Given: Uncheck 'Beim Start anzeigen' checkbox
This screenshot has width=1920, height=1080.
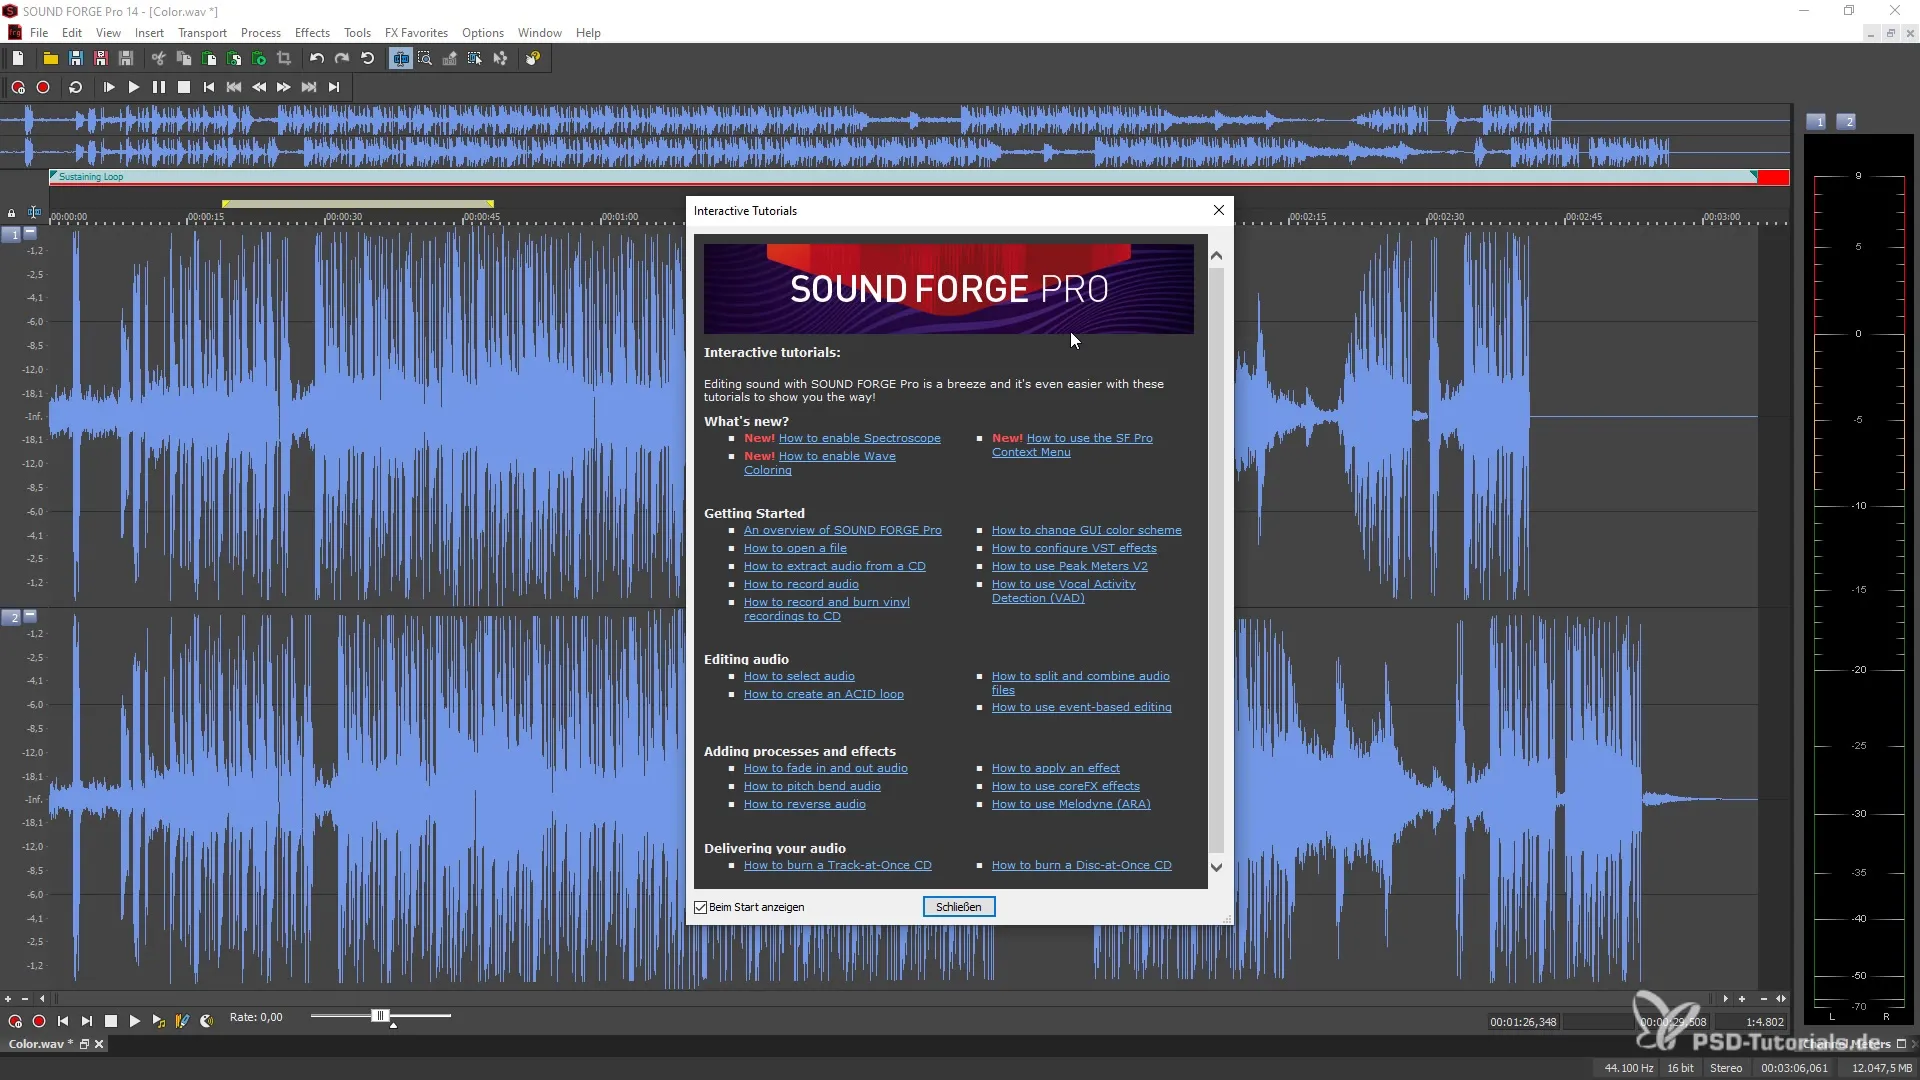Looking at the screenshot, I should pyautogui.click(x=701, y=908).
